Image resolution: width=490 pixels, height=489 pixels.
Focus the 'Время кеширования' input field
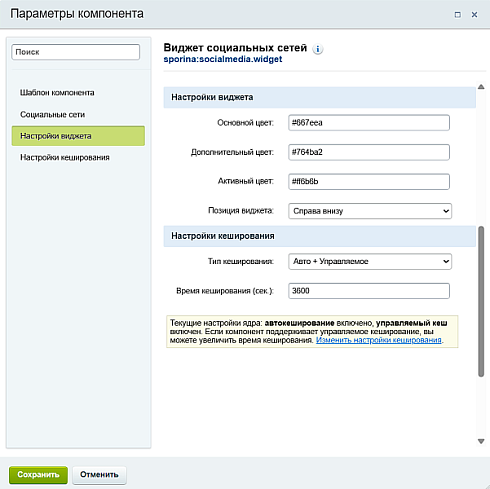pyautogui.click(x=369, y=291)
